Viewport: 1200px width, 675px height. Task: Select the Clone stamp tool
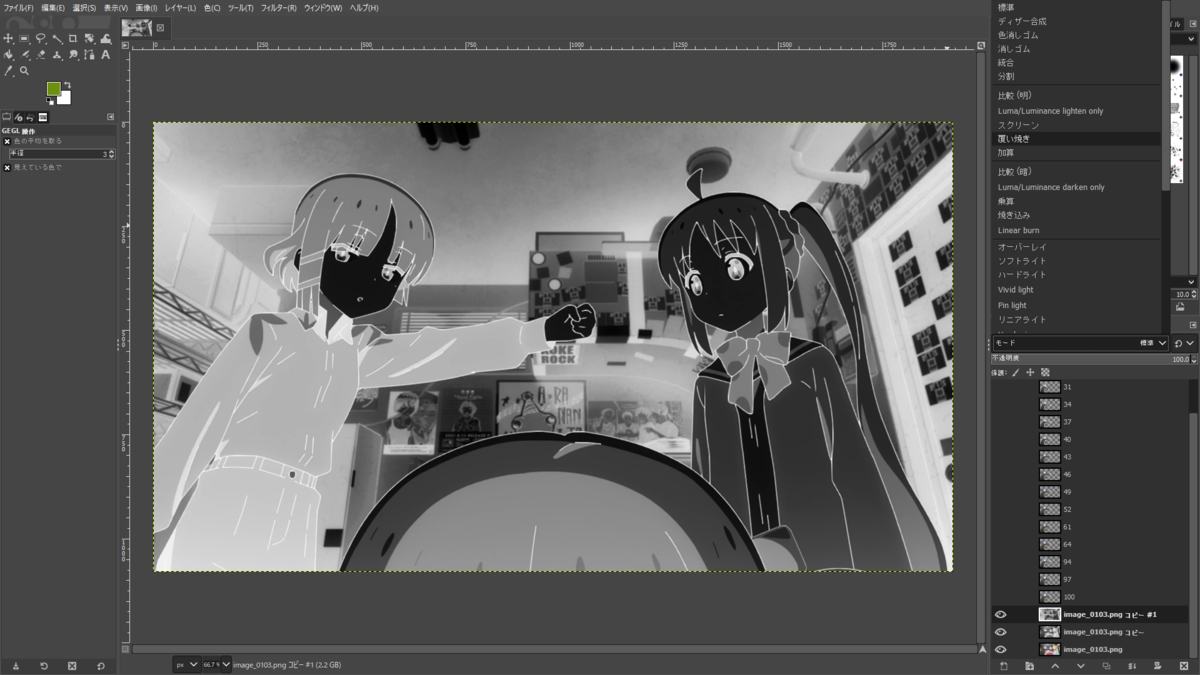pyautogui.click(x=58, y=55)
